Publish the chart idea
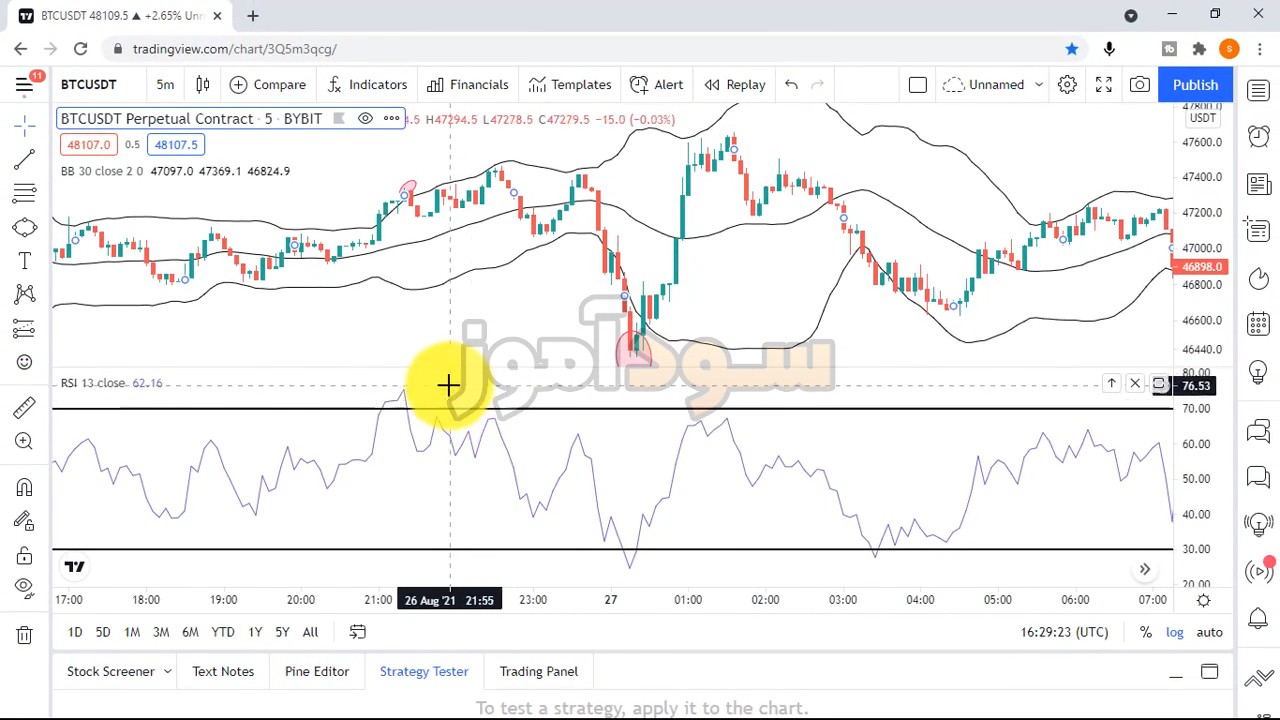1280x720 pixels. pyautogui.click(x=1195, y=85)
